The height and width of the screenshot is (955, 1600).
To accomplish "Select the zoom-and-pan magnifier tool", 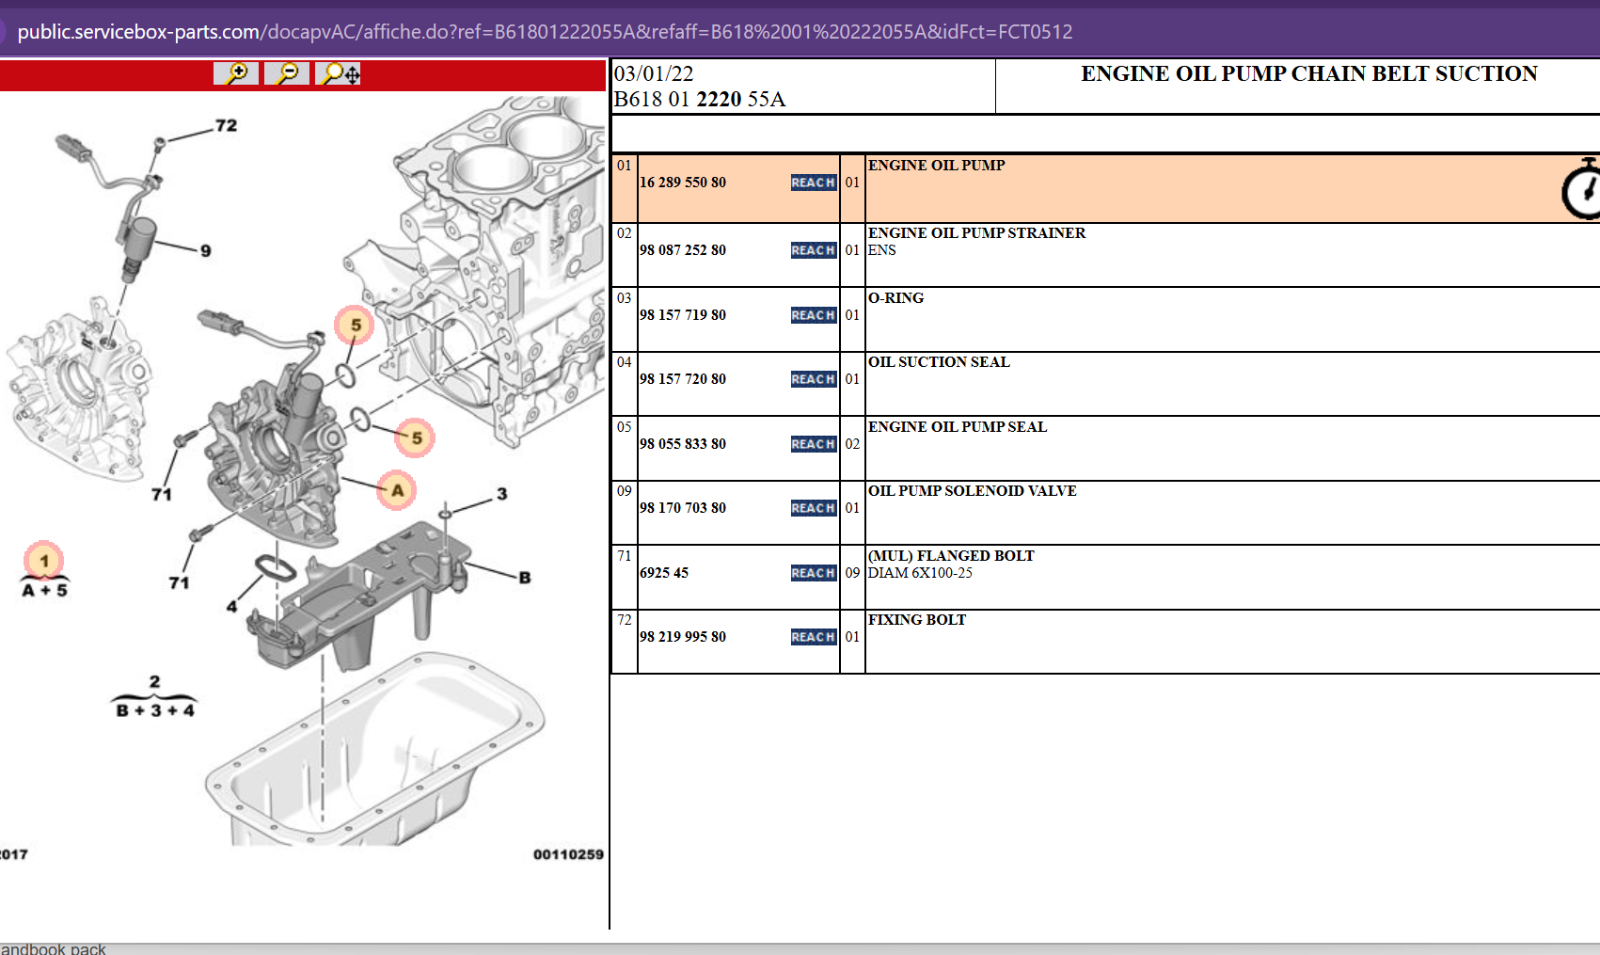I will point(339,73).
